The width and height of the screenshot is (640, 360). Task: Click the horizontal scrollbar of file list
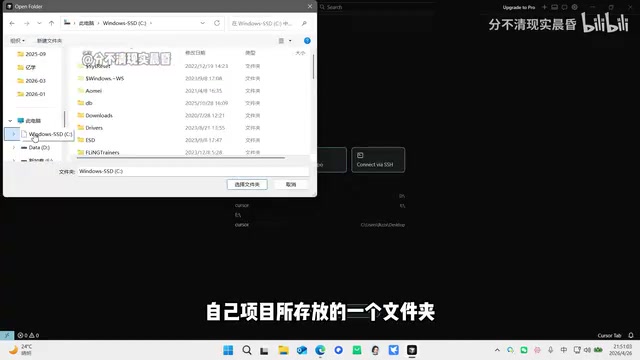pos(182,157)
